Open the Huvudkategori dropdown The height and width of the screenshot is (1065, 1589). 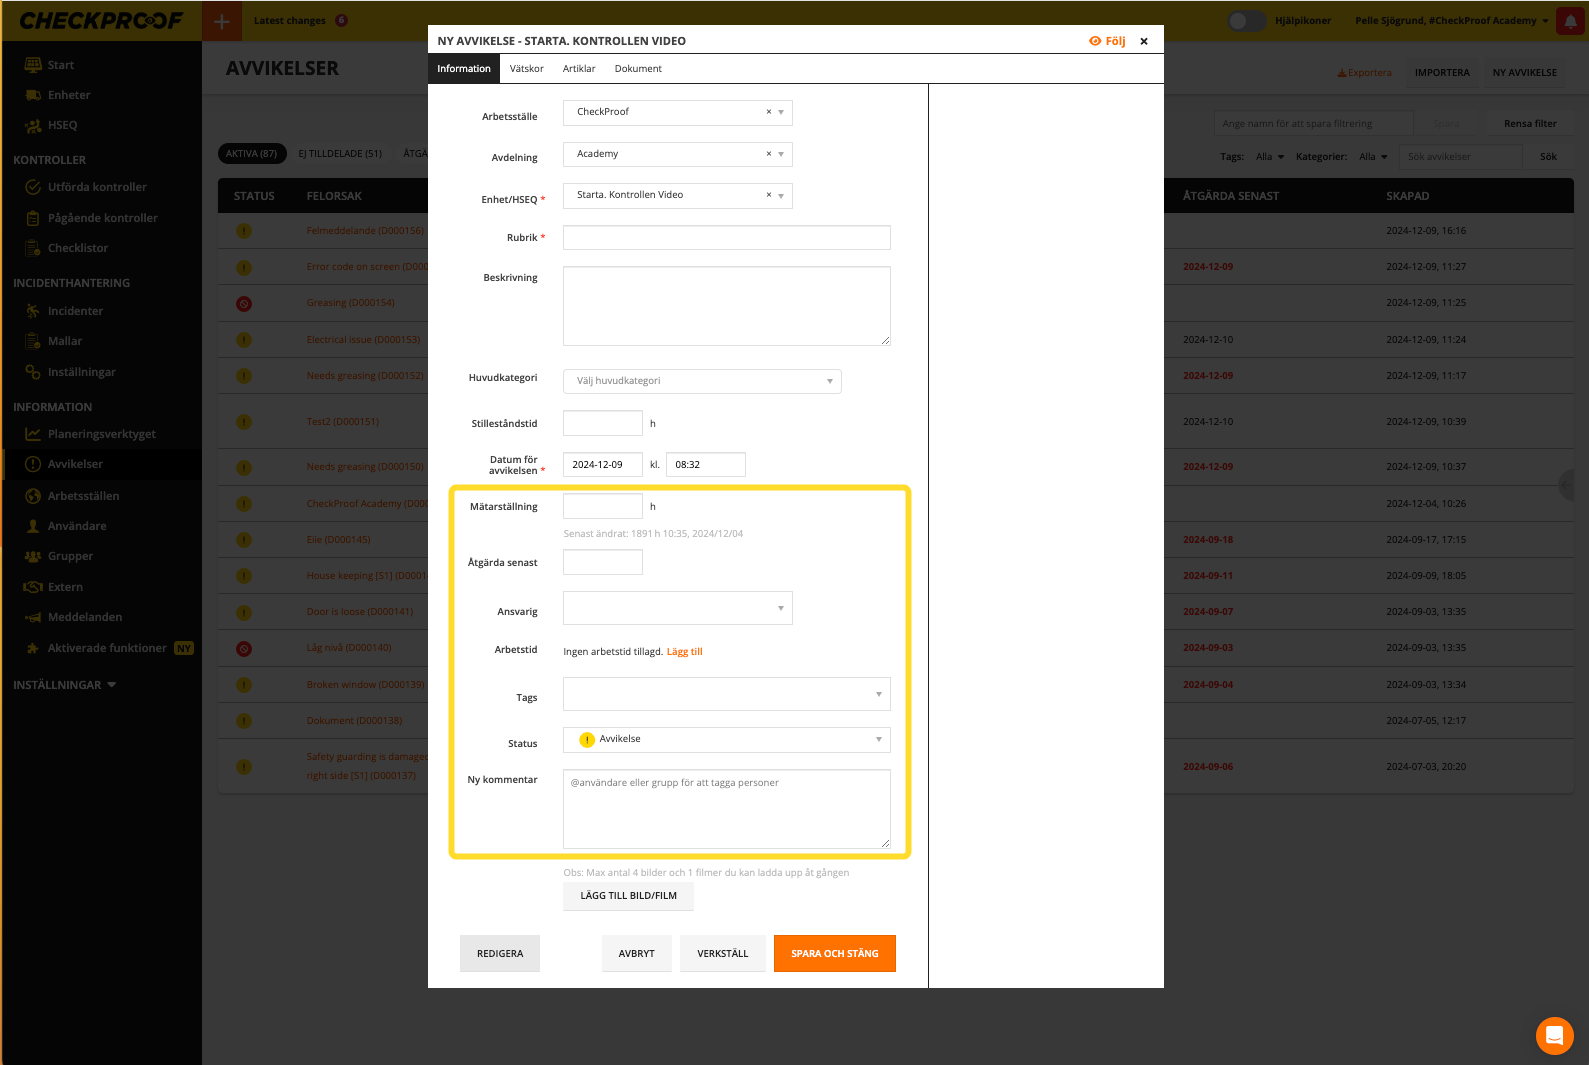click(x=701, y=381)
